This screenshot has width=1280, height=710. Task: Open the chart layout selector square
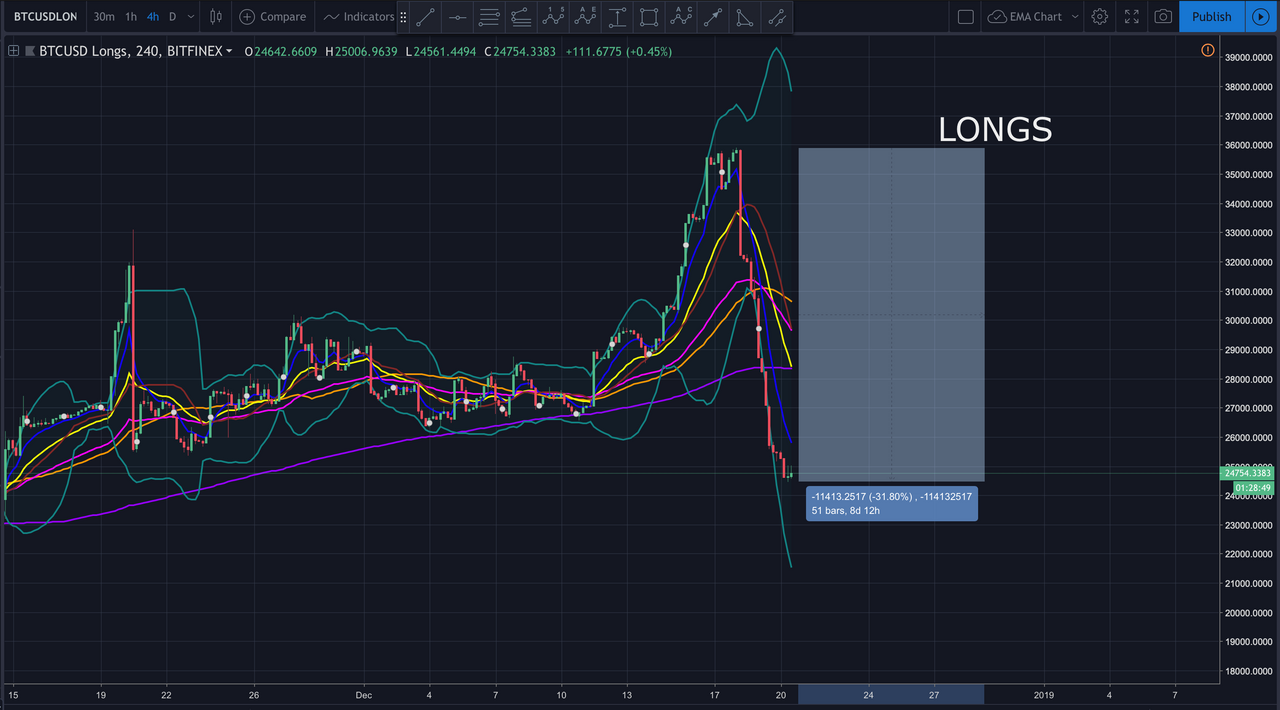point(965,16)
